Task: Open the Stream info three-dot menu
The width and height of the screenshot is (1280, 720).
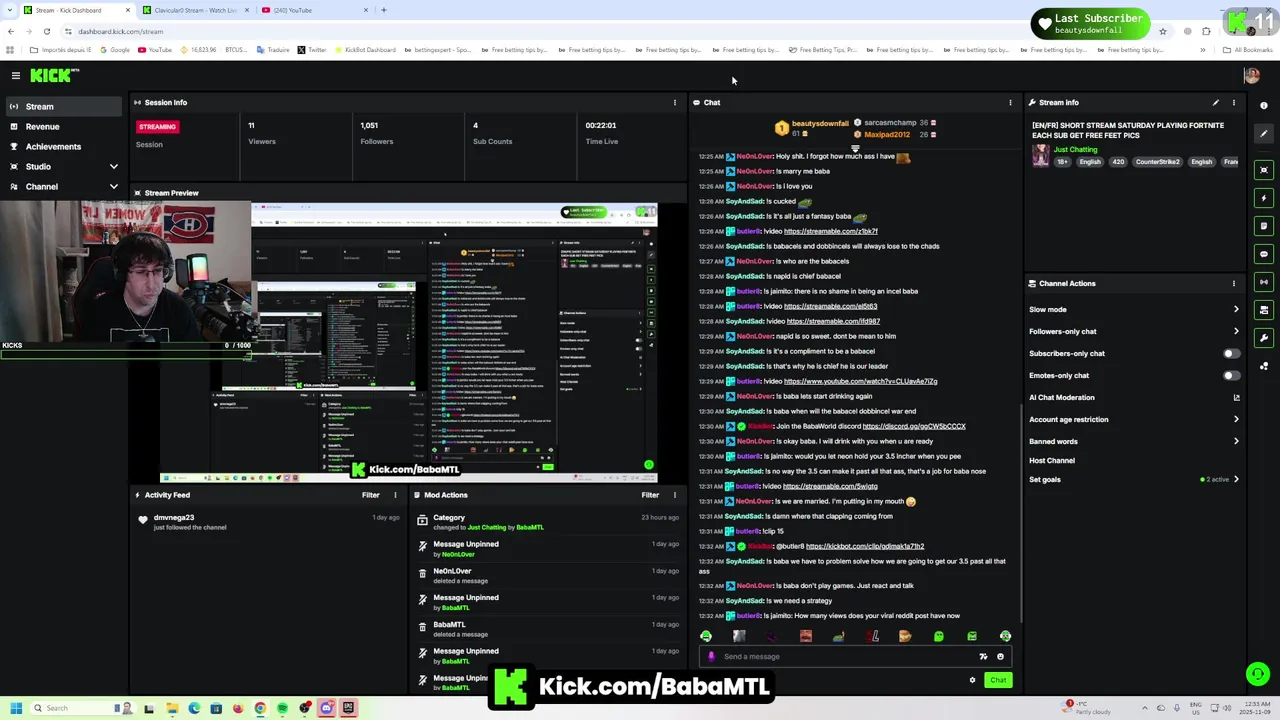Action: coord(1233,102)
